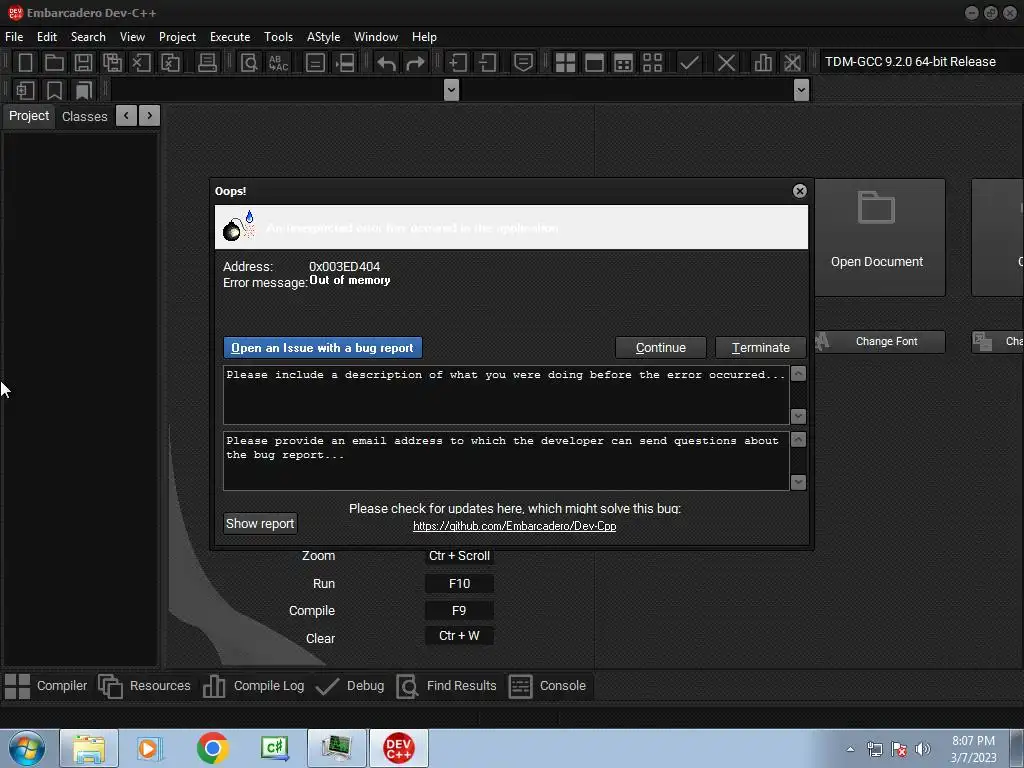Image resolution: width=1024 pixels, height=768 pixels.
Task: Click the Run window toolbar icon
Action: coord(594,63)
